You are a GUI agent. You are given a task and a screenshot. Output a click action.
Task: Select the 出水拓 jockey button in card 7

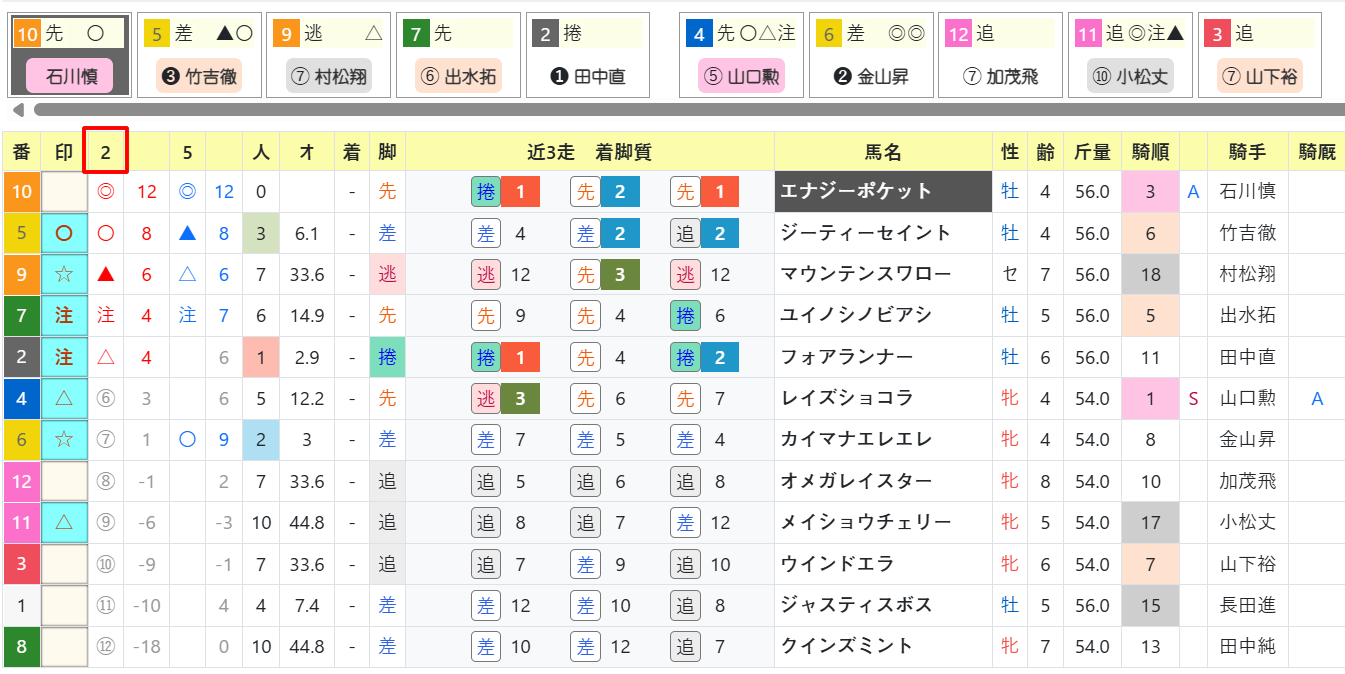[x=458, y=76]
